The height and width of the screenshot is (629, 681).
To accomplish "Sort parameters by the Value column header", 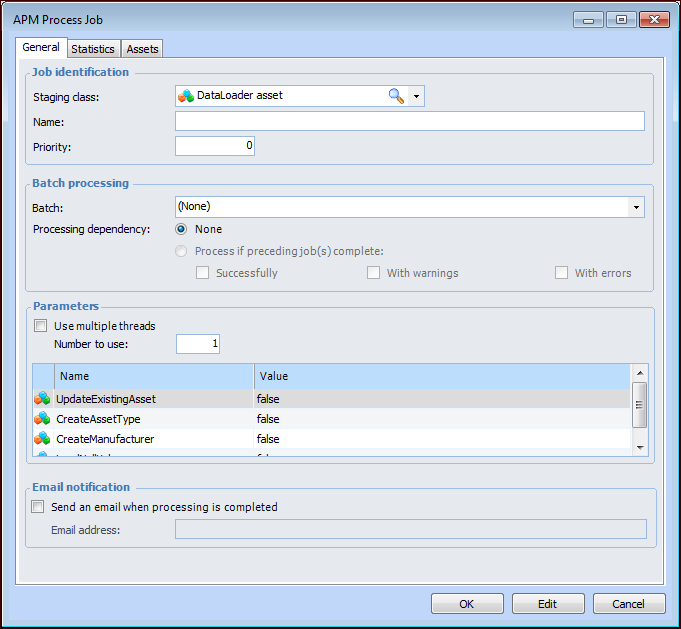I will 440,376.
